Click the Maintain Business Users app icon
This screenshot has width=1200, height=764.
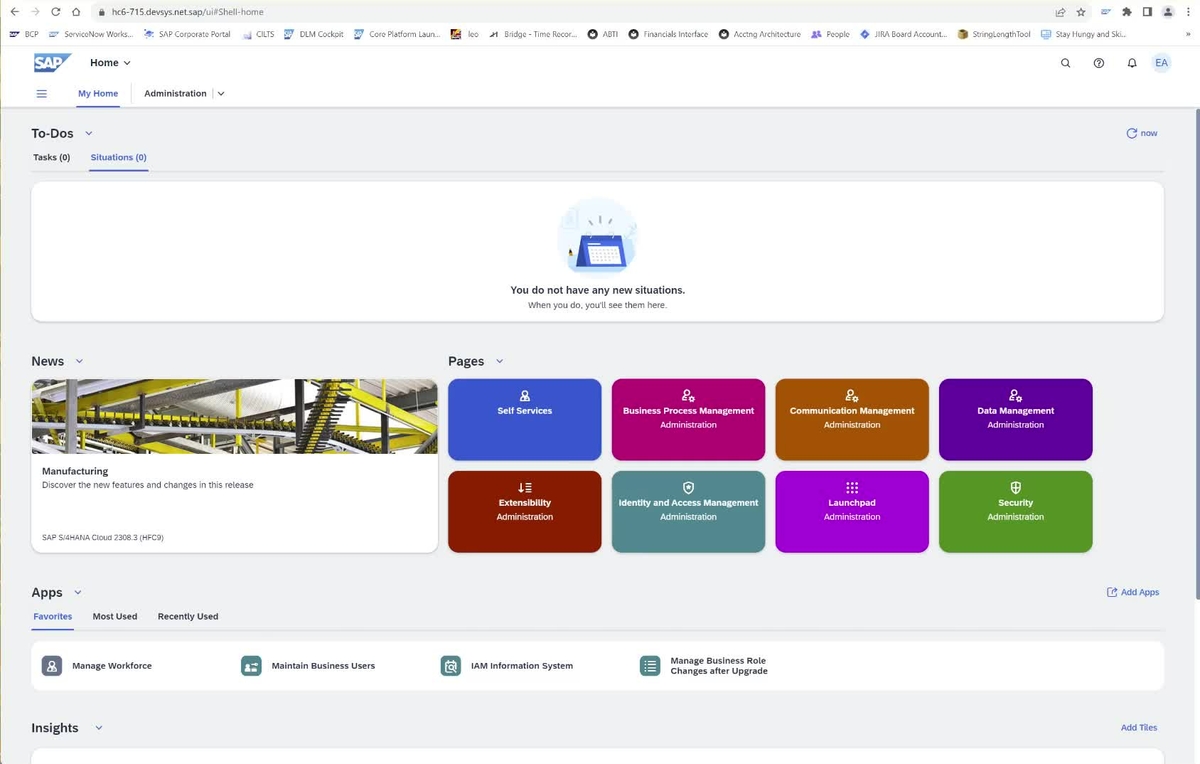[251, 666]
